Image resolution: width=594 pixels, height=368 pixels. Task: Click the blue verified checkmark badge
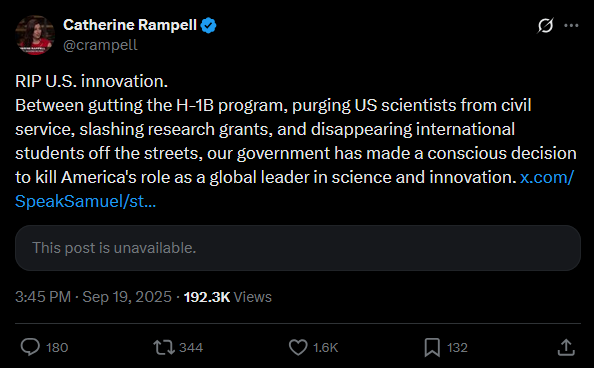coord(208,25)
